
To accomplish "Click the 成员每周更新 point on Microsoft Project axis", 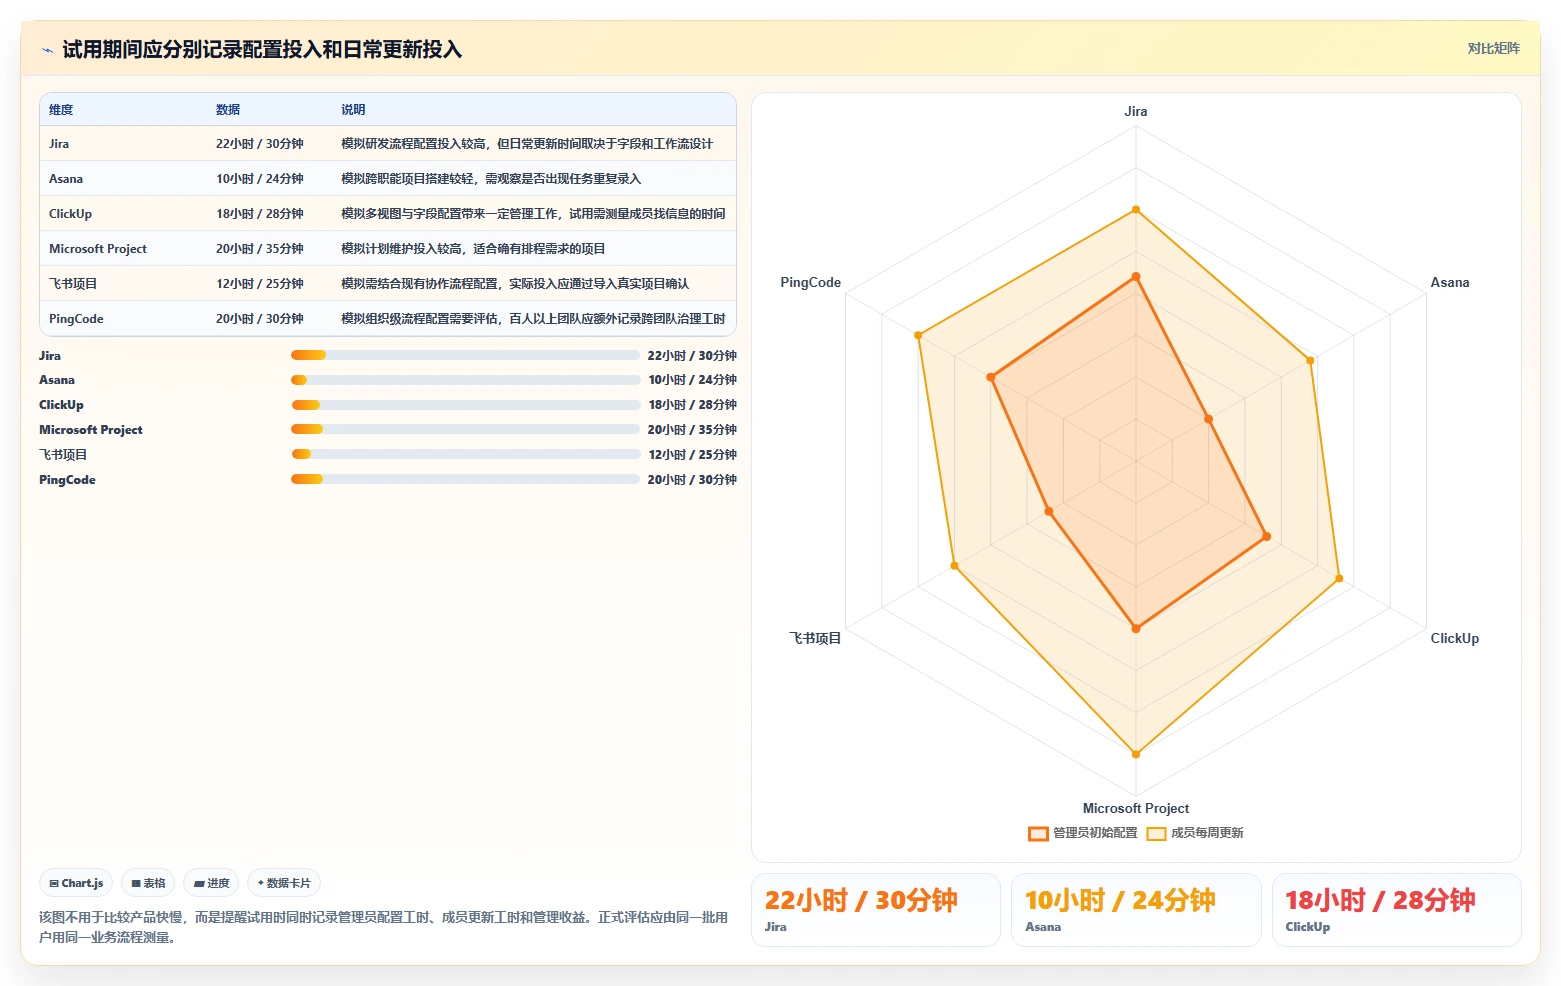I will tap(1136, 754).
